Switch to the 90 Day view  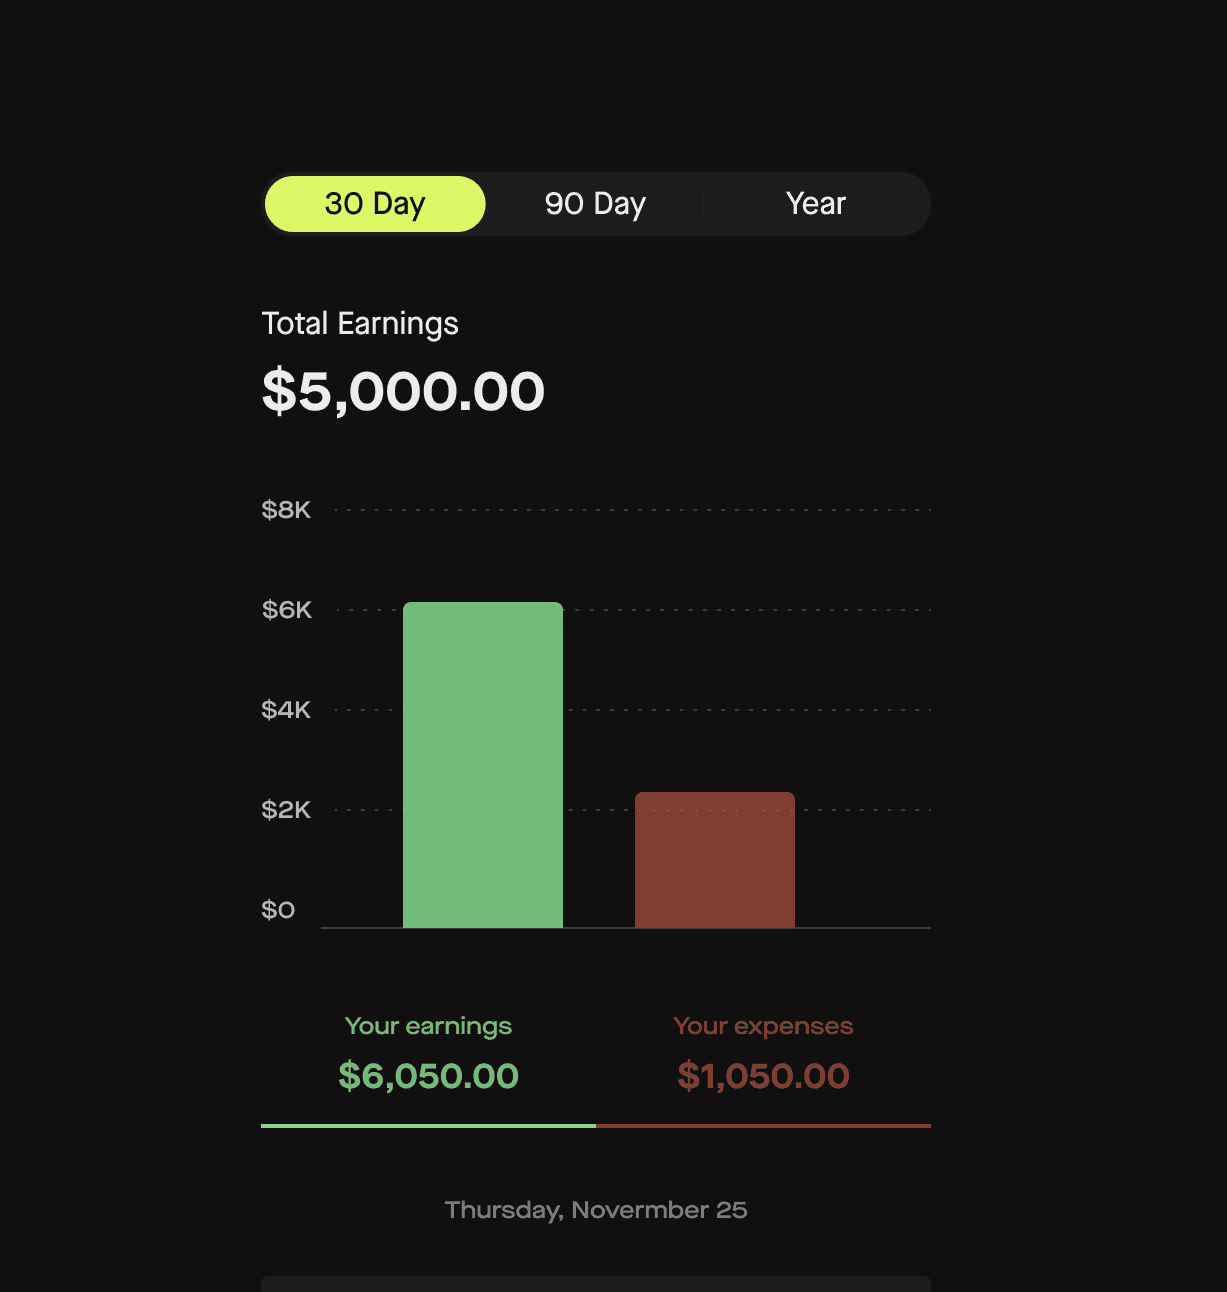click(x=595, y=204)
